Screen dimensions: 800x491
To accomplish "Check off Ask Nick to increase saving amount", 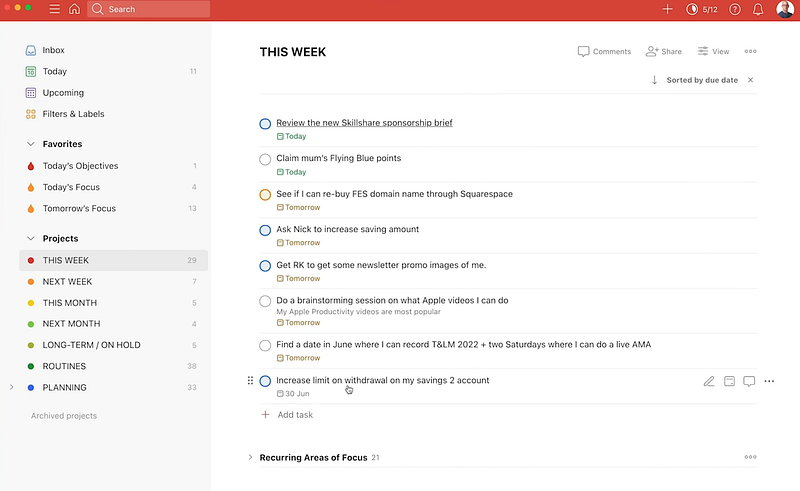I will point(265,230).
